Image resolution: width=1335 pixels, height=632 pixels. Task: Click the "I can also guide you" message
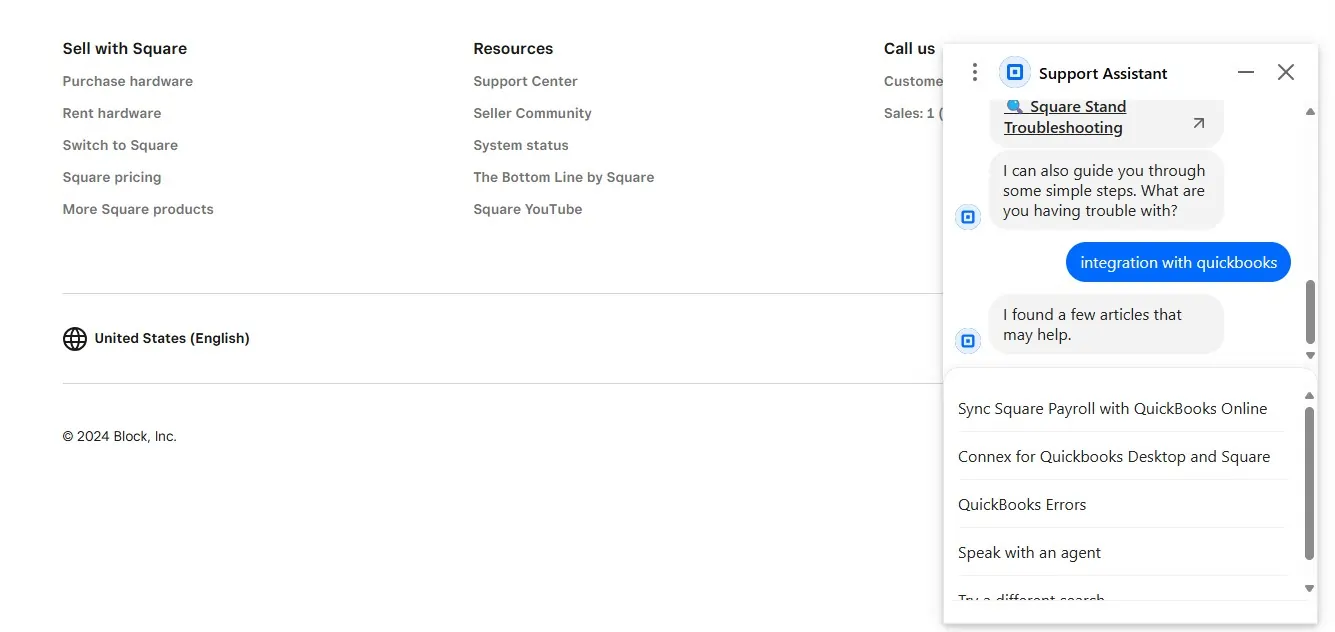1106,190
